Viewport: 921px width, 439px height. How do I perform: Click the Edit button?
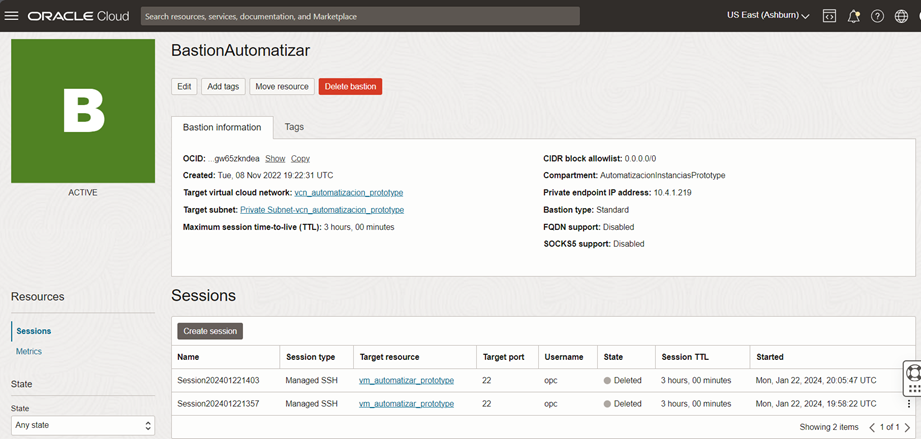[x=184, y=86]
